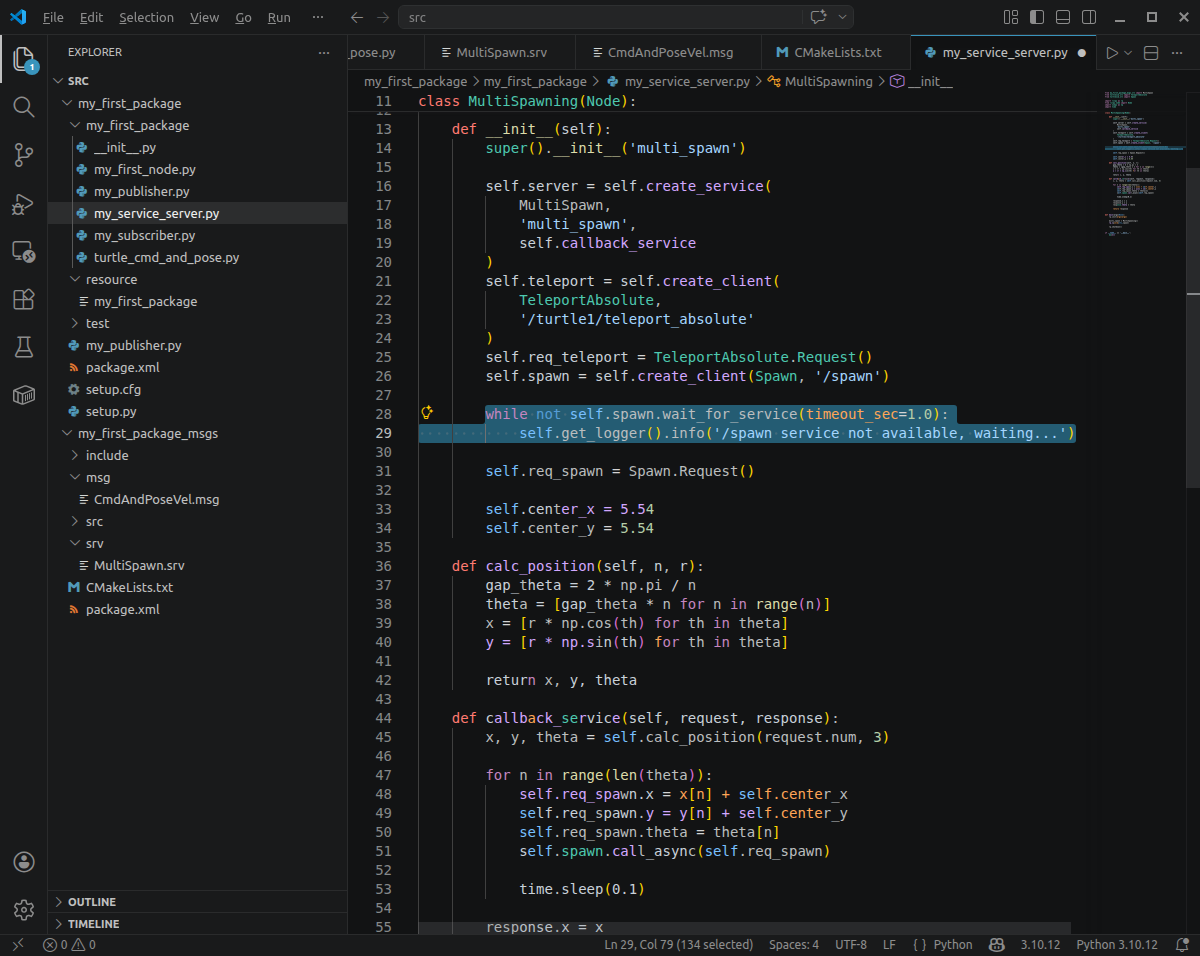Click the __init__ breadcrumb item
The height and width of the screenshot is (956, 1200).
tap(921, 81)
